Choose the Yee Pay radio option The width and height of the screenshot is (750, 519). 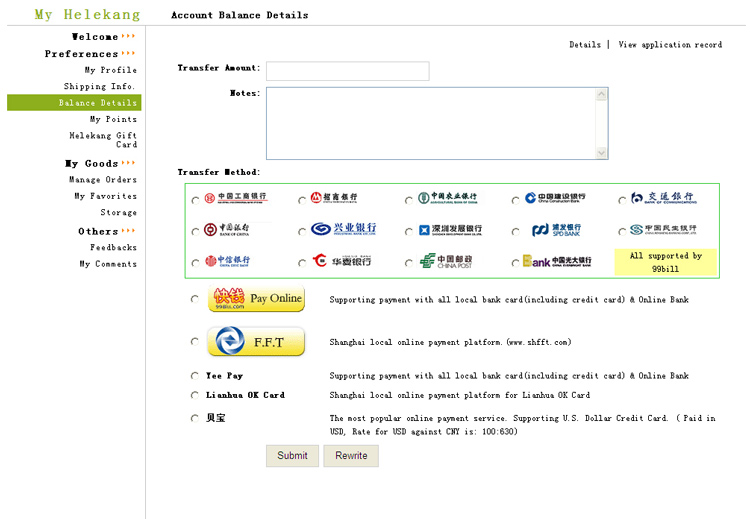point(194,375)
